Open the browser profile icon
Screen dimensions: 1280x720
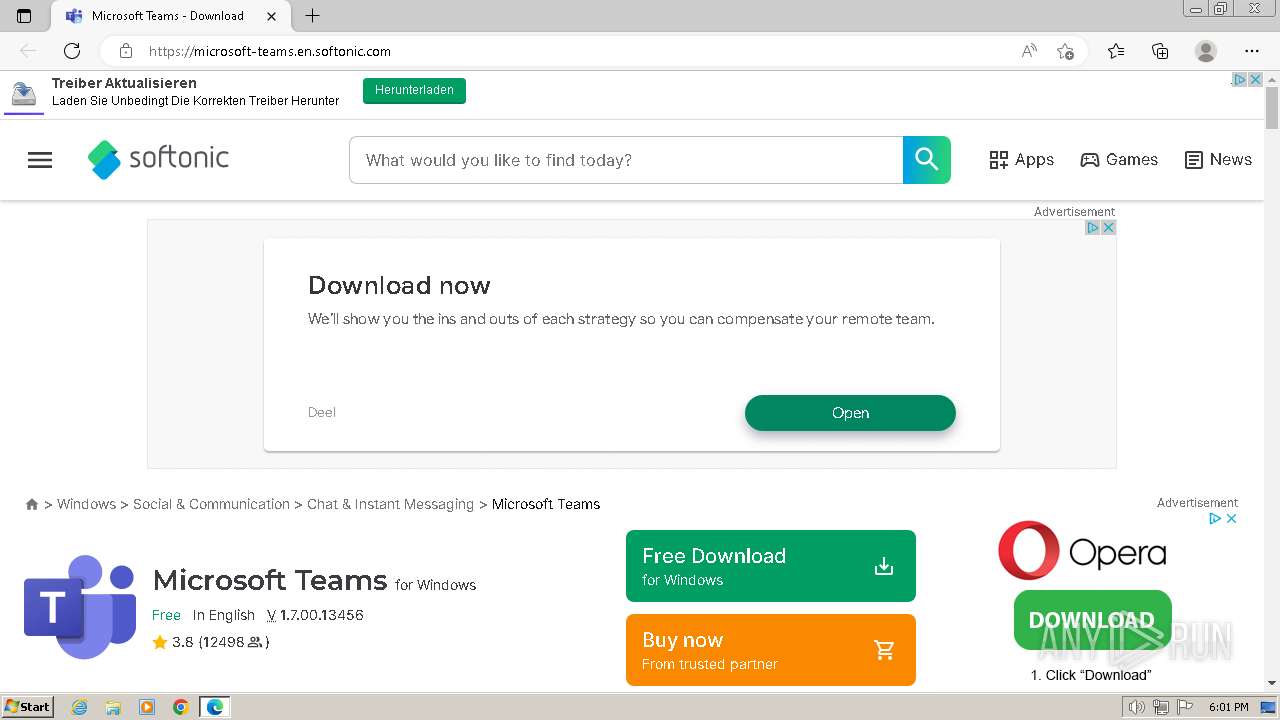tap(1206, 51)
